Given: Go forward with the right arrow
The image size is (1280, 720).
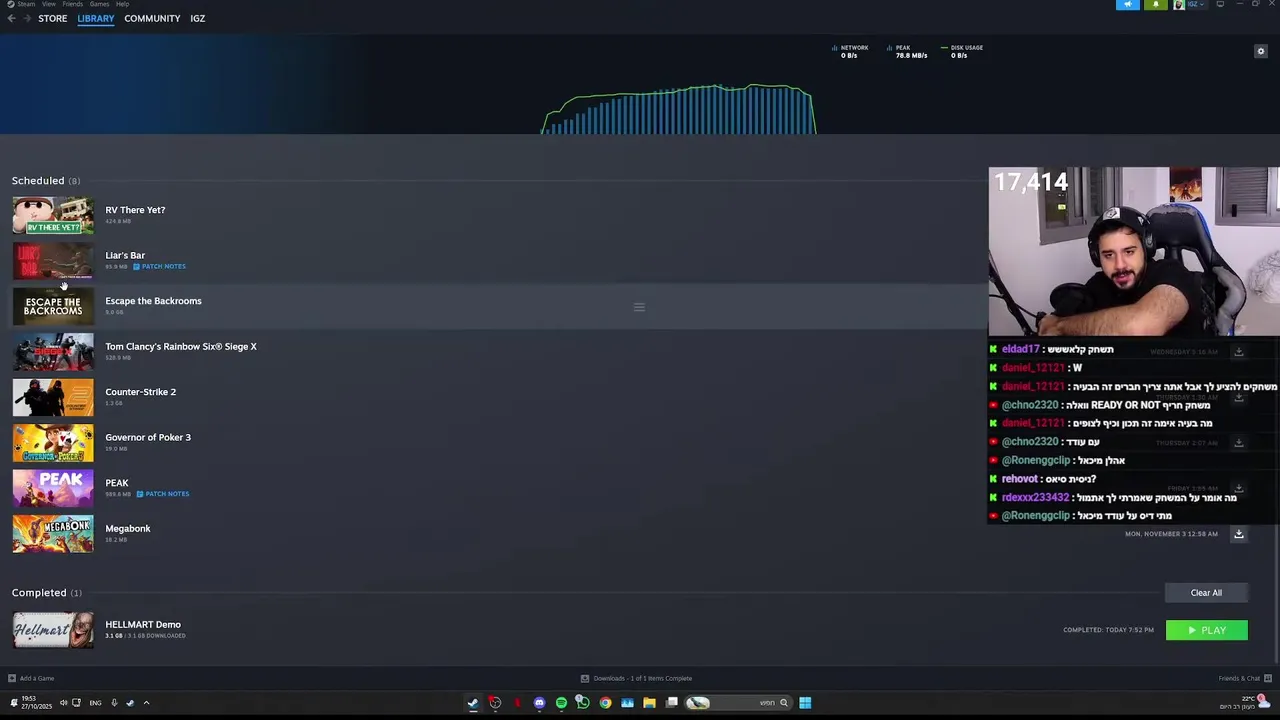Looking at the screenshot, I should tap(26, 18).
